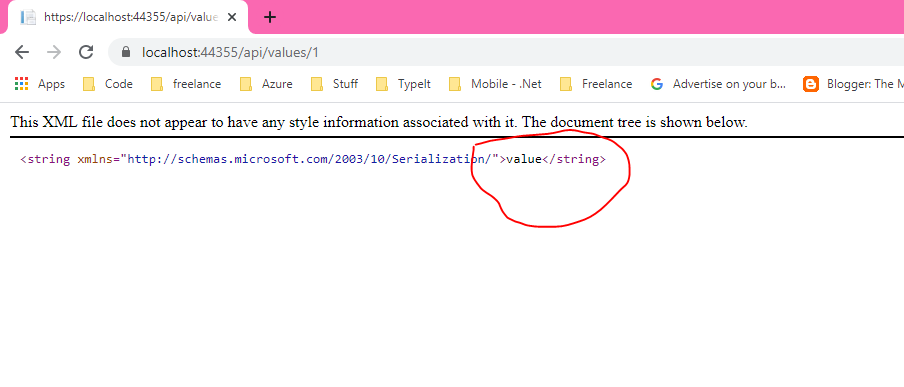Open the Apps grid shortcut

pyautogui.click(x=40, y=84)
